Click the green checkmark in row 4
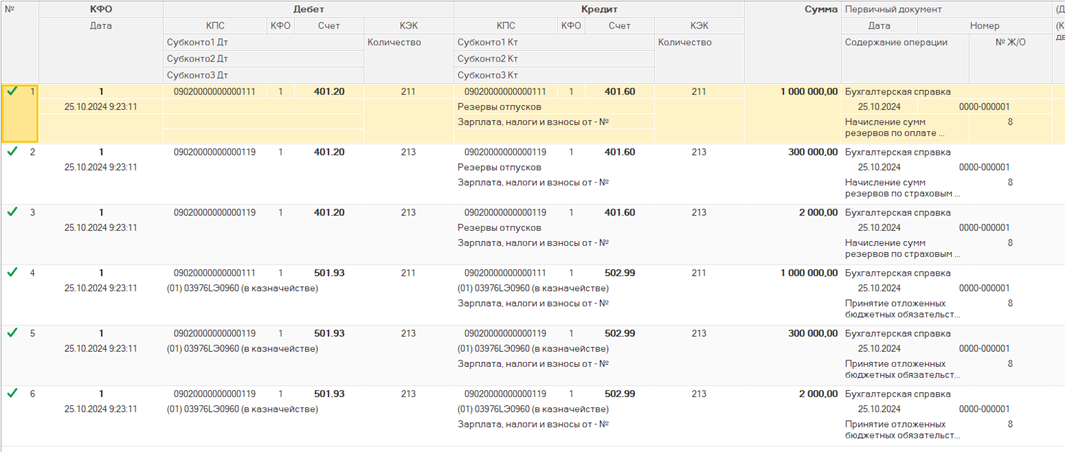The height and width of the screenshot is (452, 1065). pos(12,273)
